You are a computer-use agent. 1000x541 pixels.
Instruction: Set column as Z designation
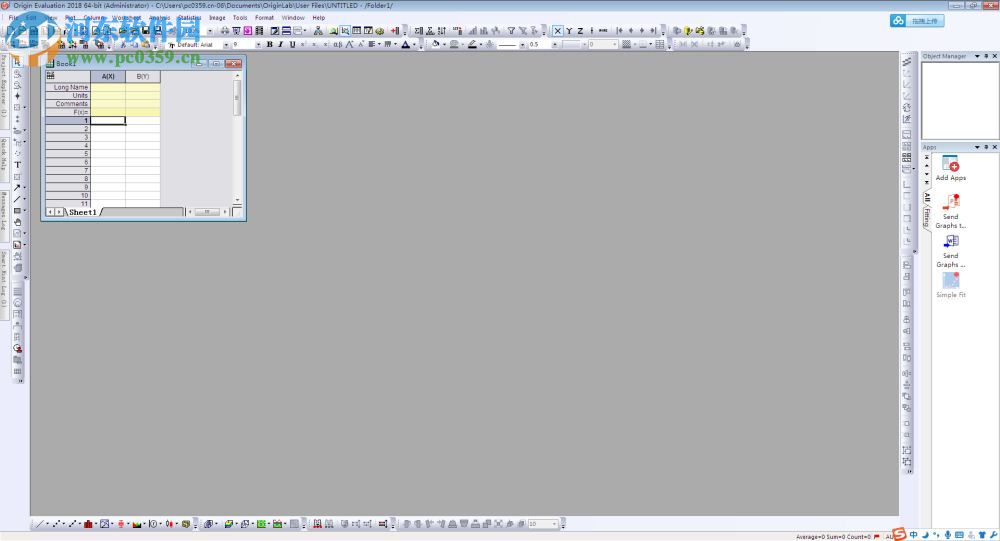click(x=580, y=31)
